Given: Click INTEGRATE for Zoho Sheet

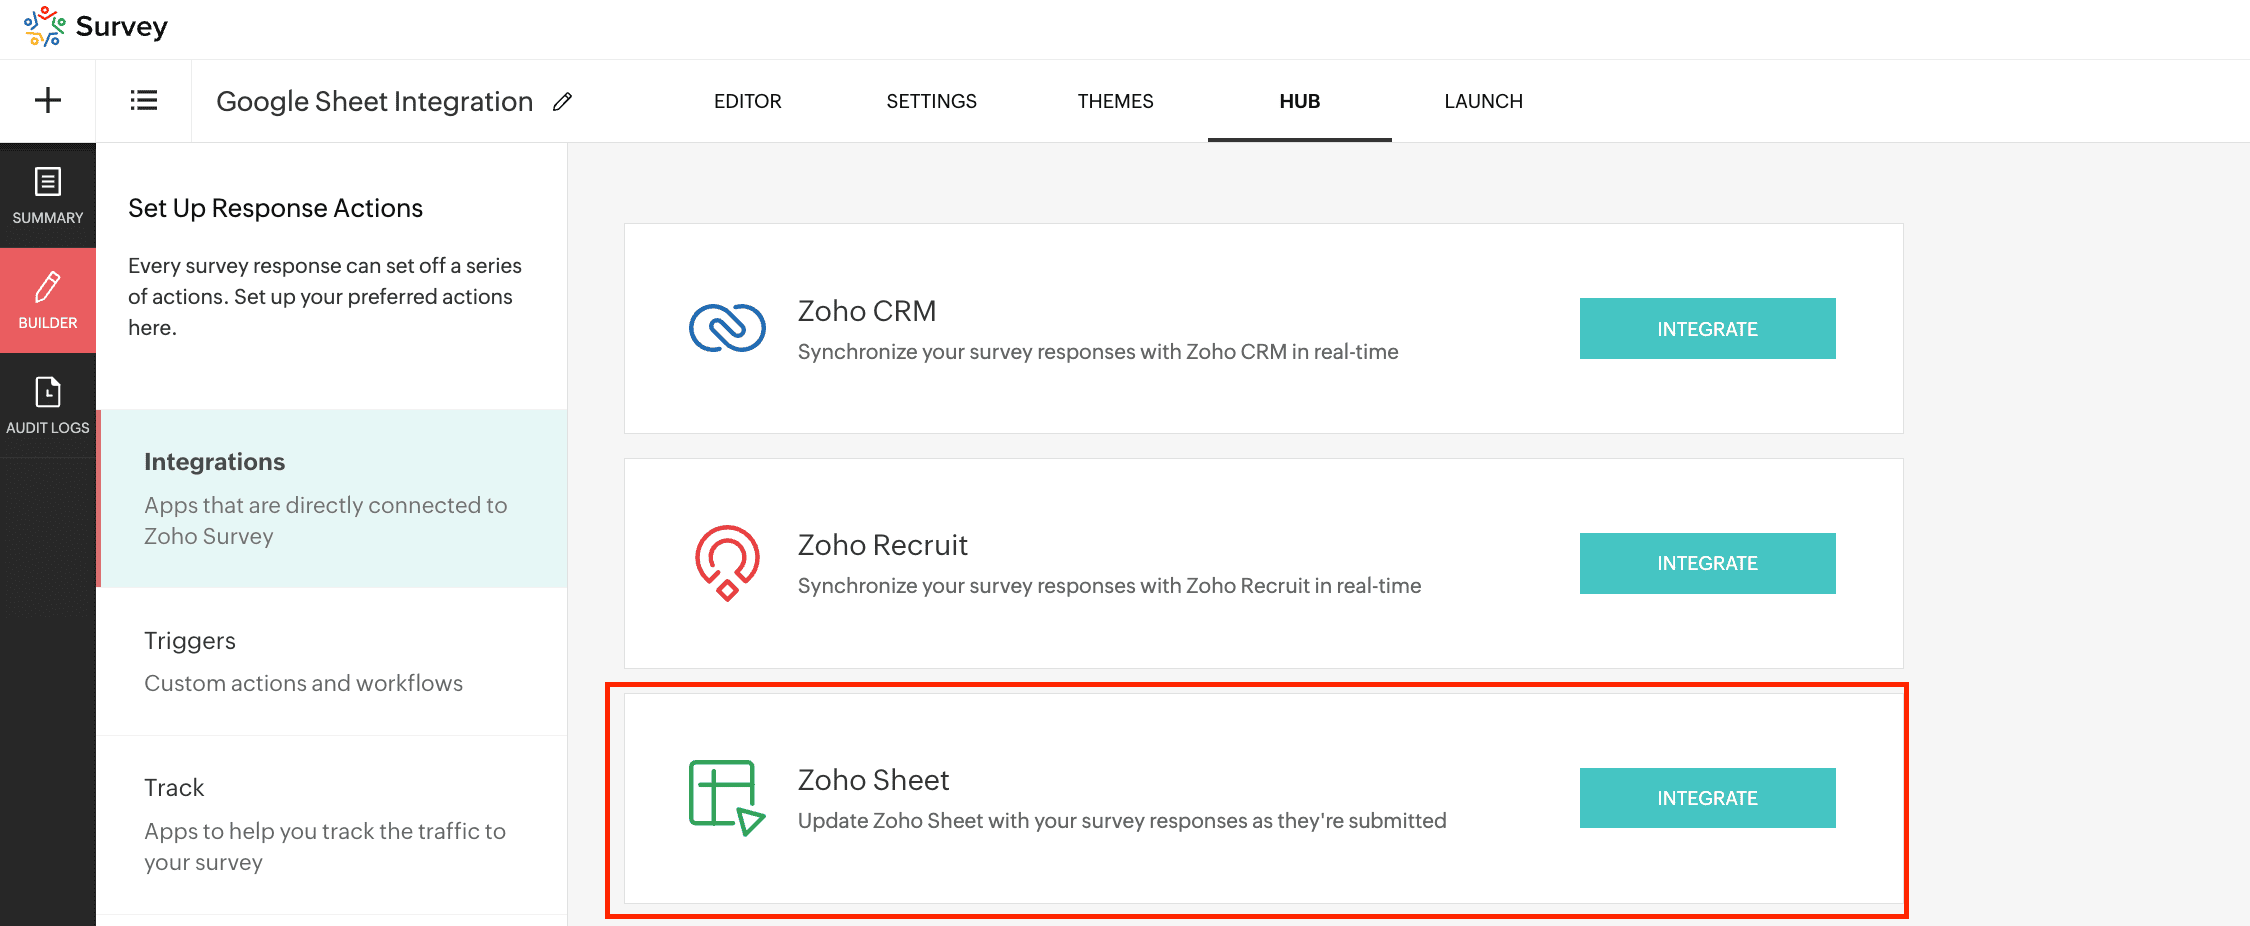Looking at the screenshot, I should [1708, 798].
